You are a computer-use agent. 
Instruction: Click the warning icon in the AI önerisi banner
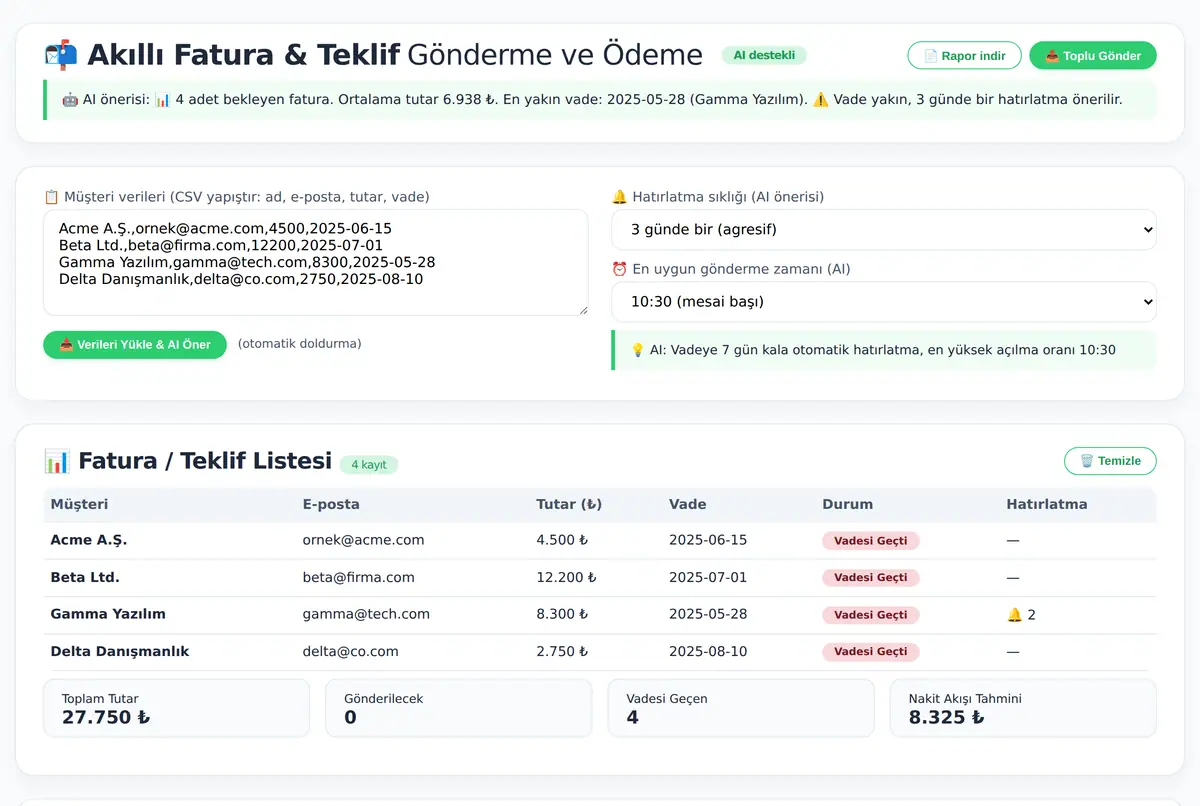[x=820, y=100]
